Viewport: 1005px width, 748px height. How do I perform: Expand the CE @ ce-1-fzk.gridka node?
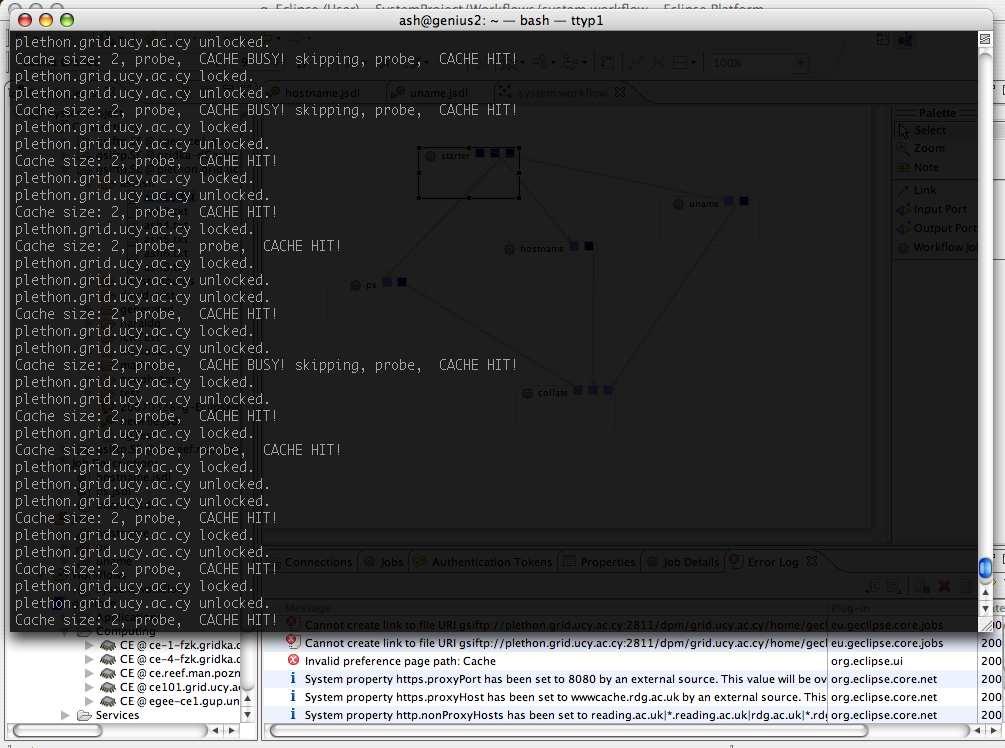(89, 645)
